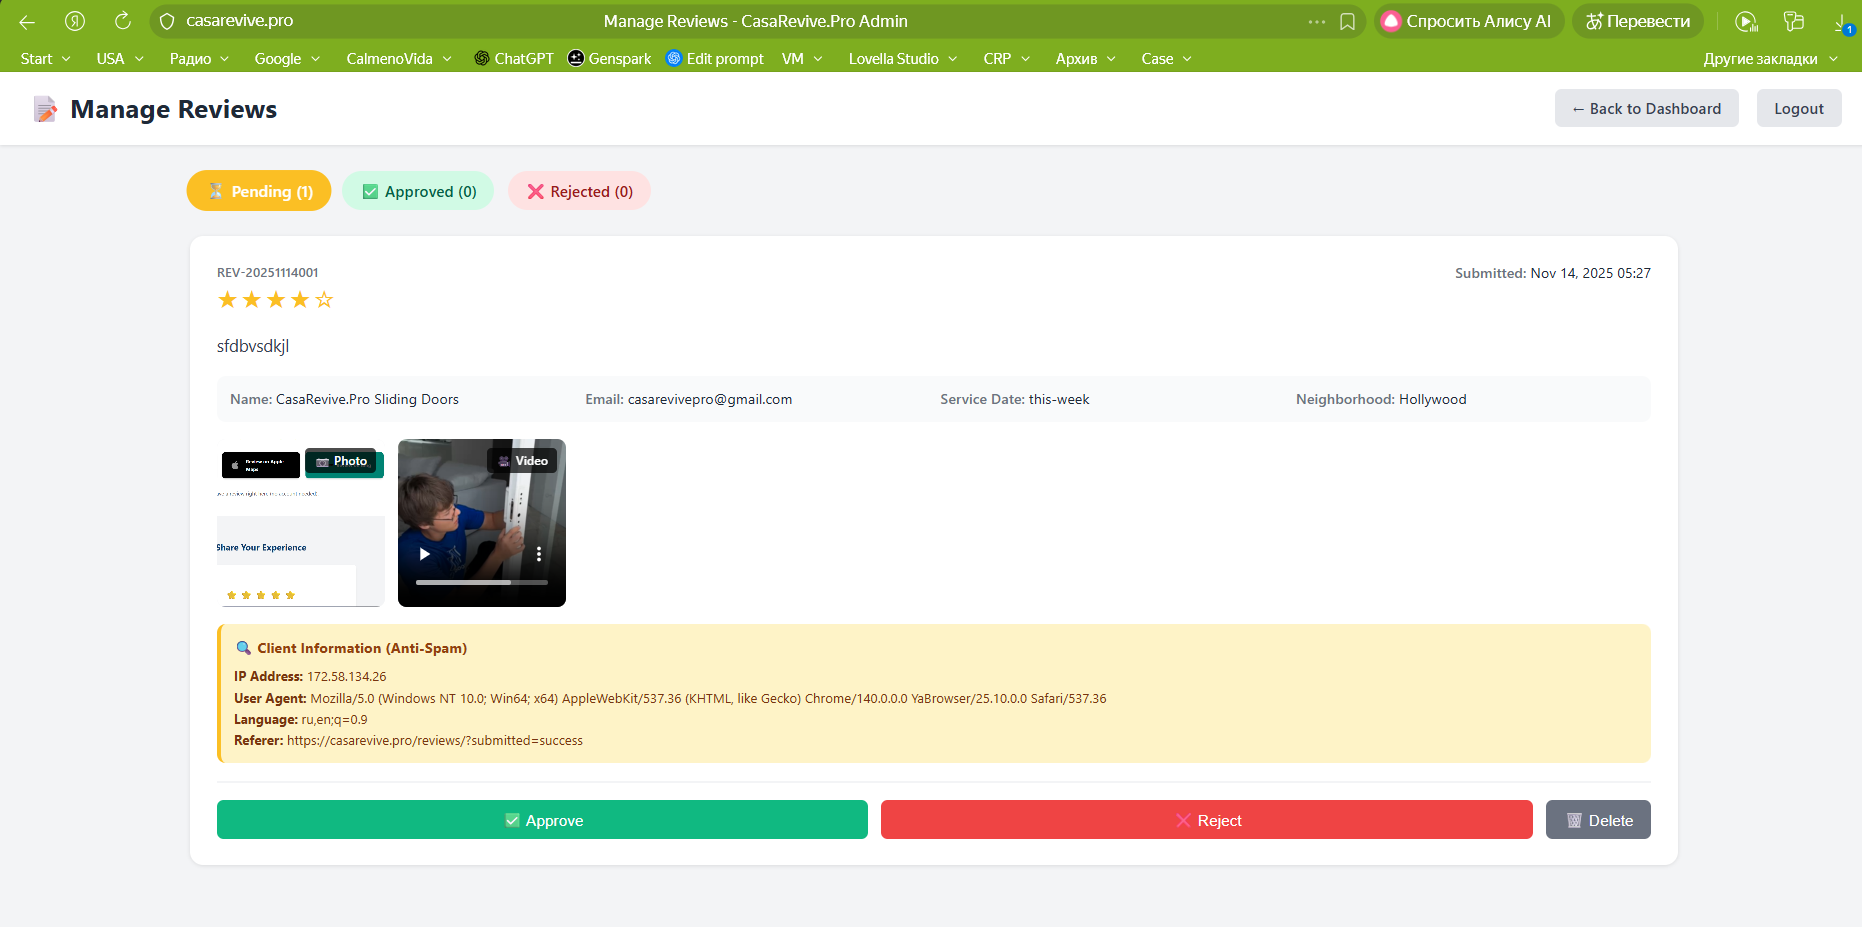Screen dimensions: 1862x927
Task: Switch to the Approved (0) tab
Action: 418,191
